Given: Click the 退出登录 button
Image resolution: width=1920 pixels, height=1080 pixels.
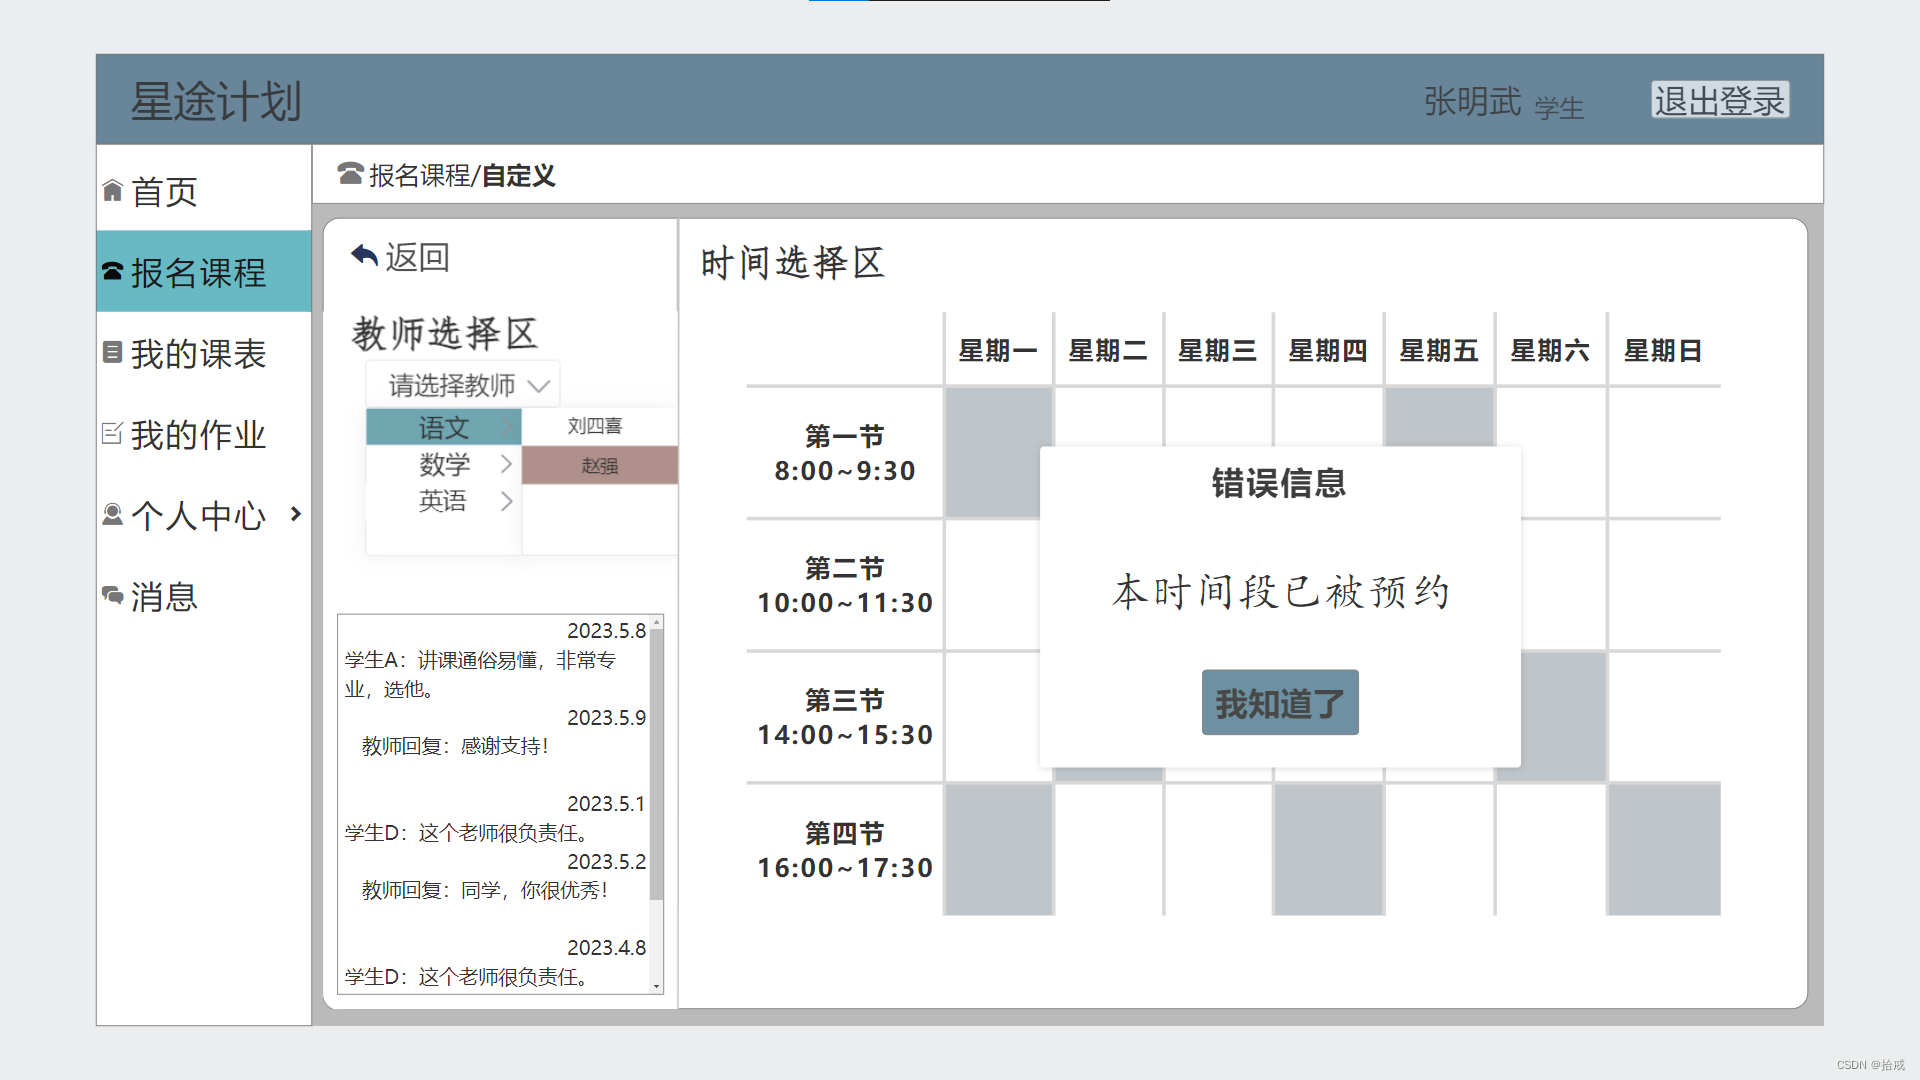Looking at the screenshot, I should coord(1719,100).
